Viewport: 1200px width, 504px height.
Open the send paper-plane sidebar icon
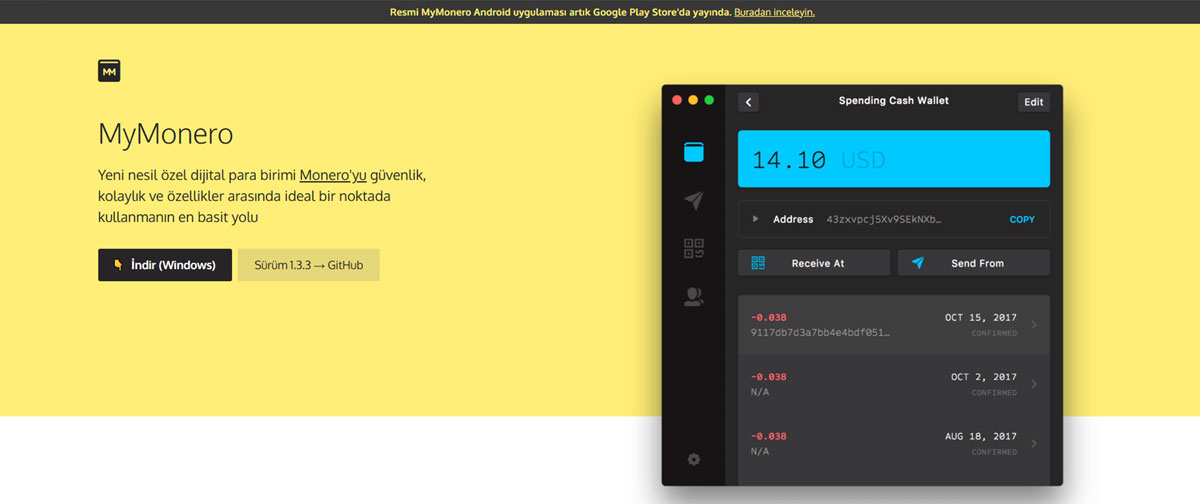pyautogui.click(x=693, y=201)
